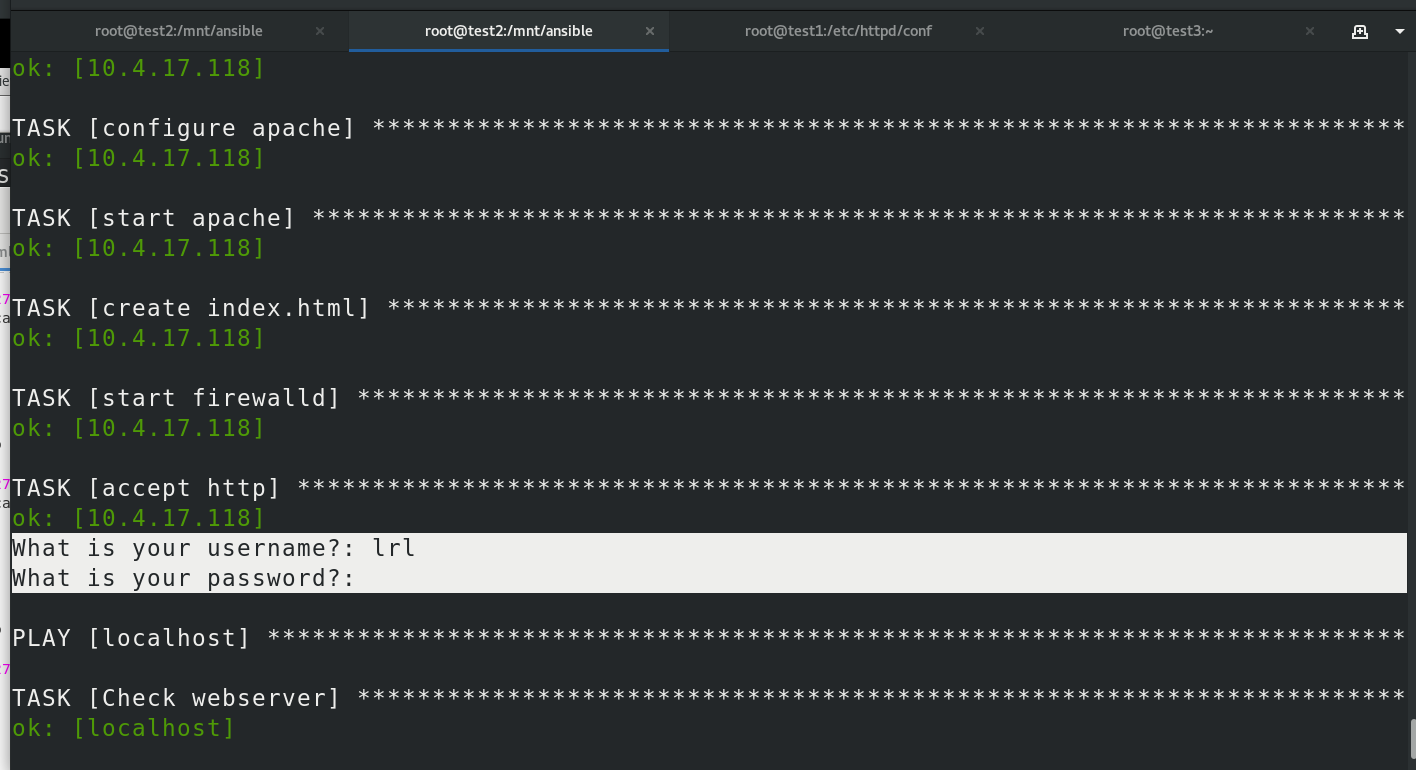This screenshot has height=770, width=1416.
Task: Click the 'ok: [localhost]' line
Action: (124, 728)
